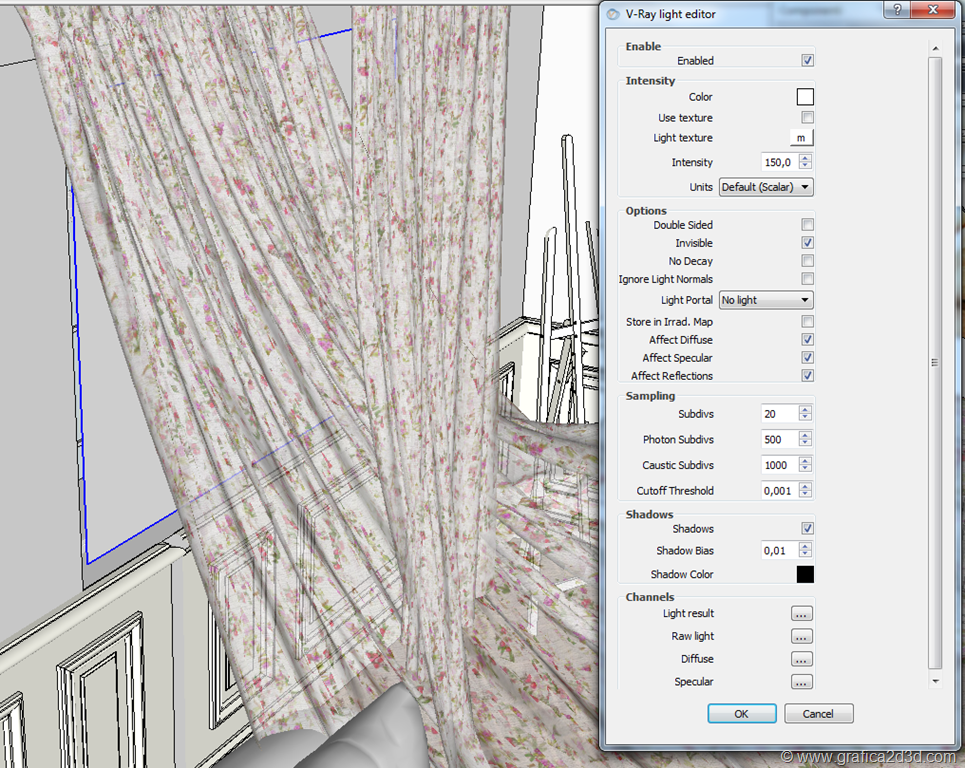This screenshot has width=965, height=768.
Task: Pick the white light Color swatch
Action: (x=805, y=97)
